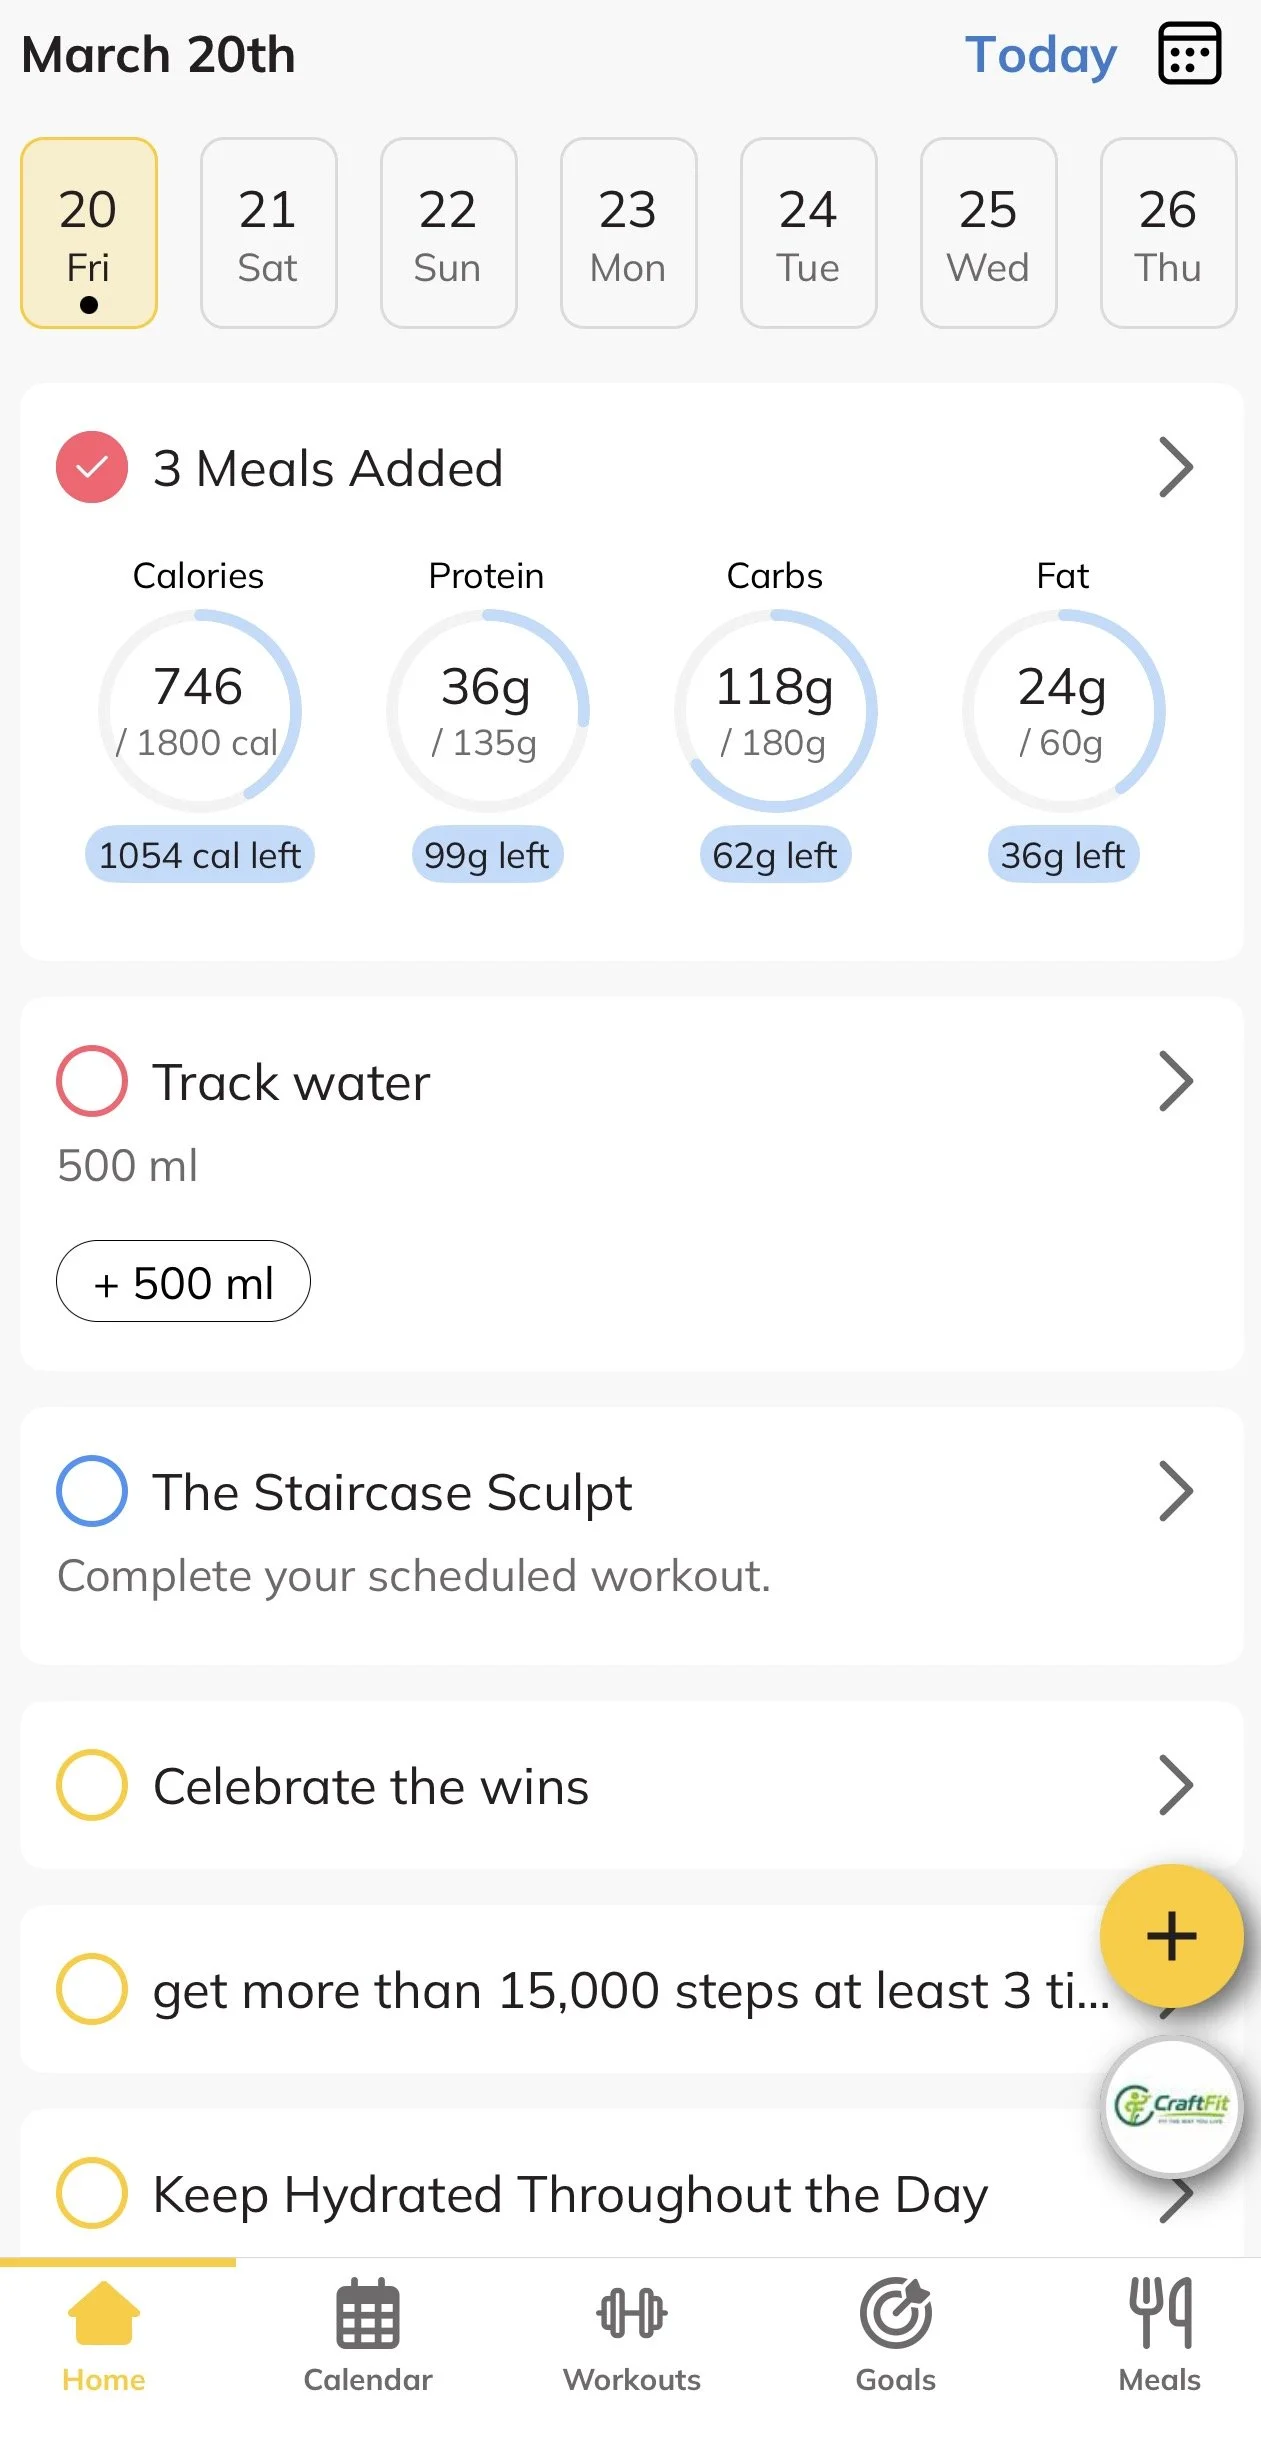Check off the Track water circle
This screenshot has width=1261, height=2448.
91,1081
